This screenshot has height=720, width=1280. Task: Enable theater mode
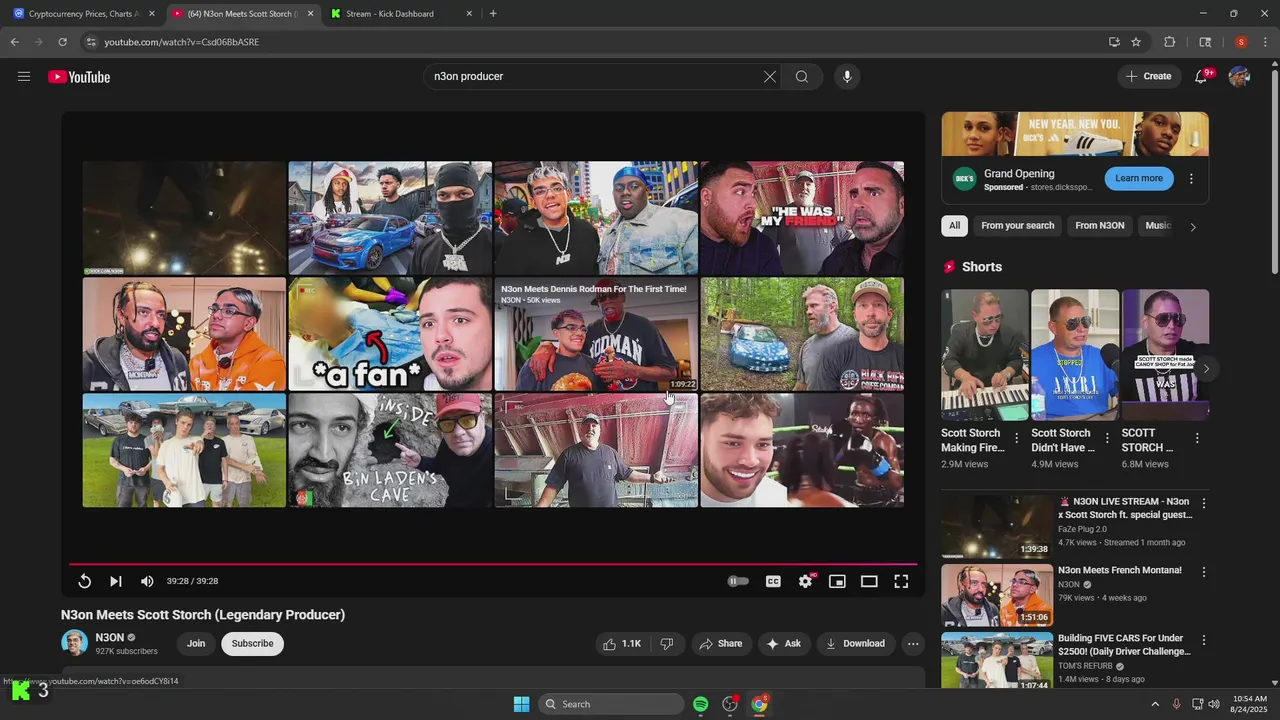pyautogui.click(x=869, y=581)
